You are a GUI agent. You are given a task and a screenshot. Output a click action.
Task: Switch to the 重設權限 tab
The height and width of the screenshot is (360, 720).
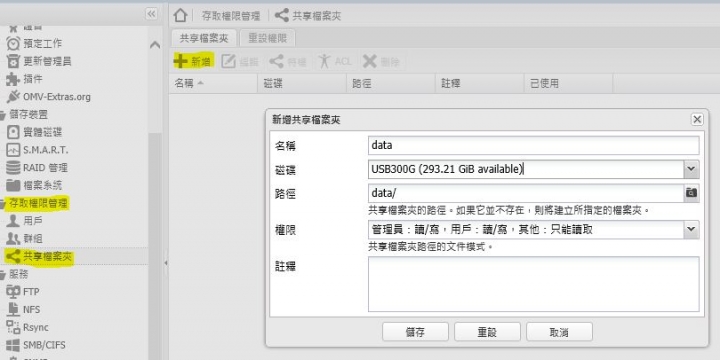268,38
